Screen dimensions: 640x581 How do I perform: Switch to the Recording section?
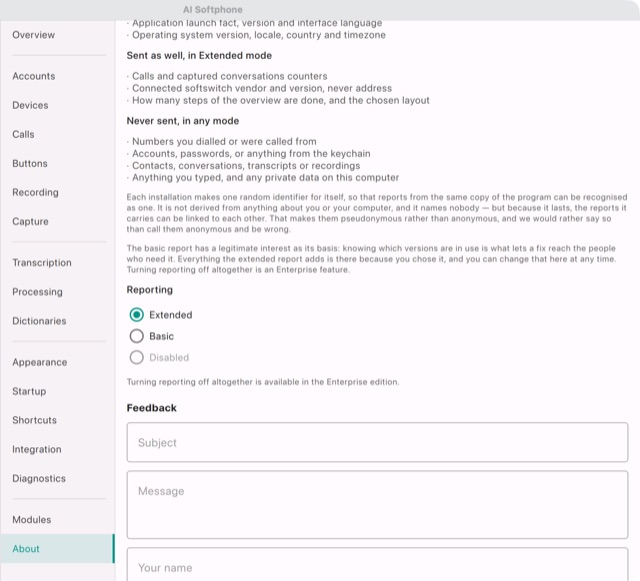tap(36, 192)
